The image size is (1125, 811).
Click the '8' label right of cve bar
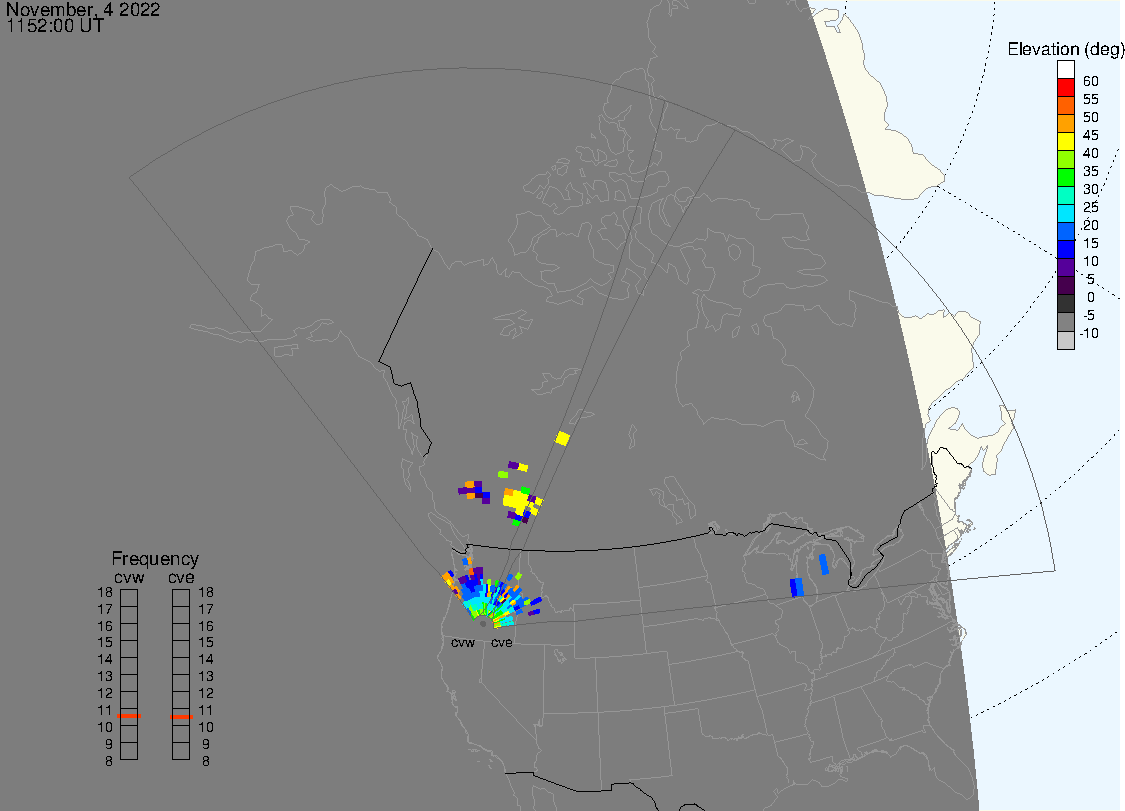(x=206, y=761)
